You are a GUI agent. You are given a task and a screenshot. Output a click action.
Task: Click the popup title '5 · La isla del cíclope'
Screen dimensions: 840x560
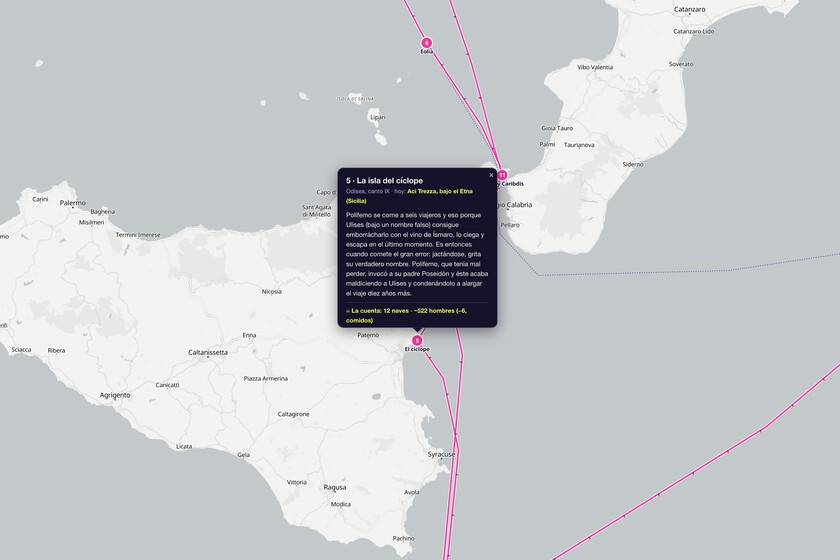[384, 181]
